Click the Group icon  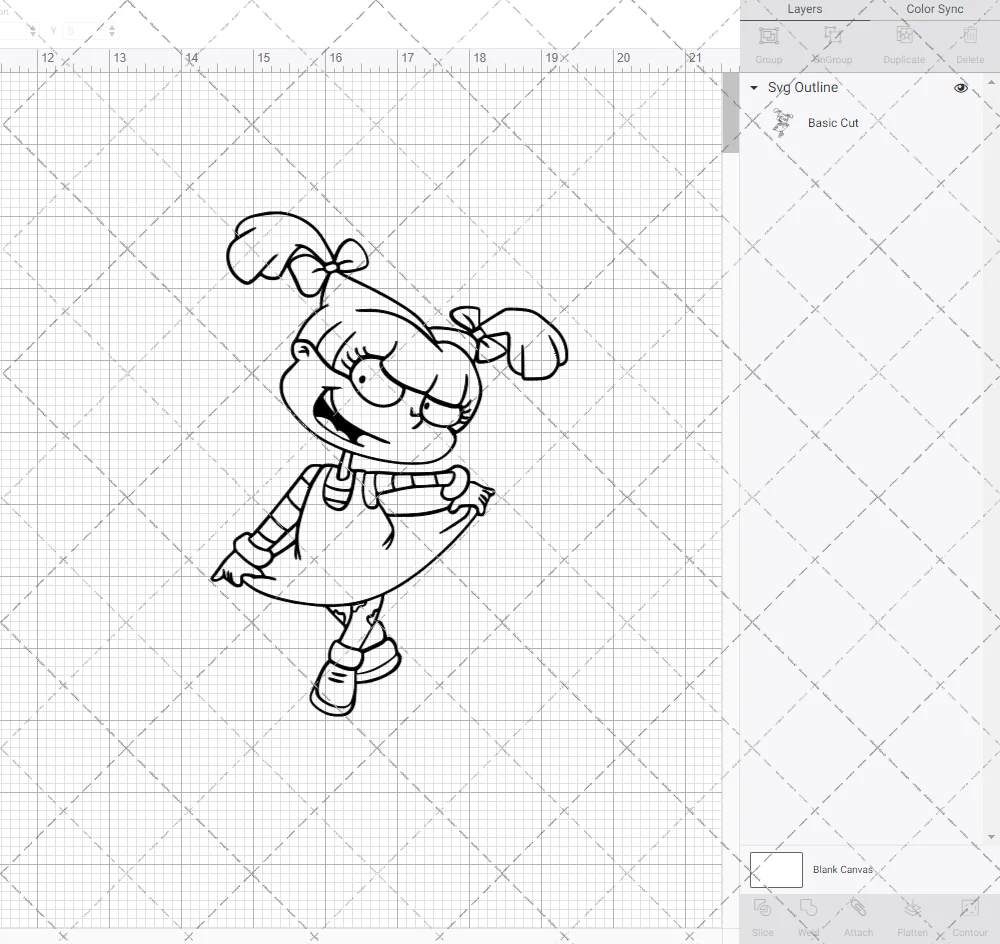coord(768,43)
